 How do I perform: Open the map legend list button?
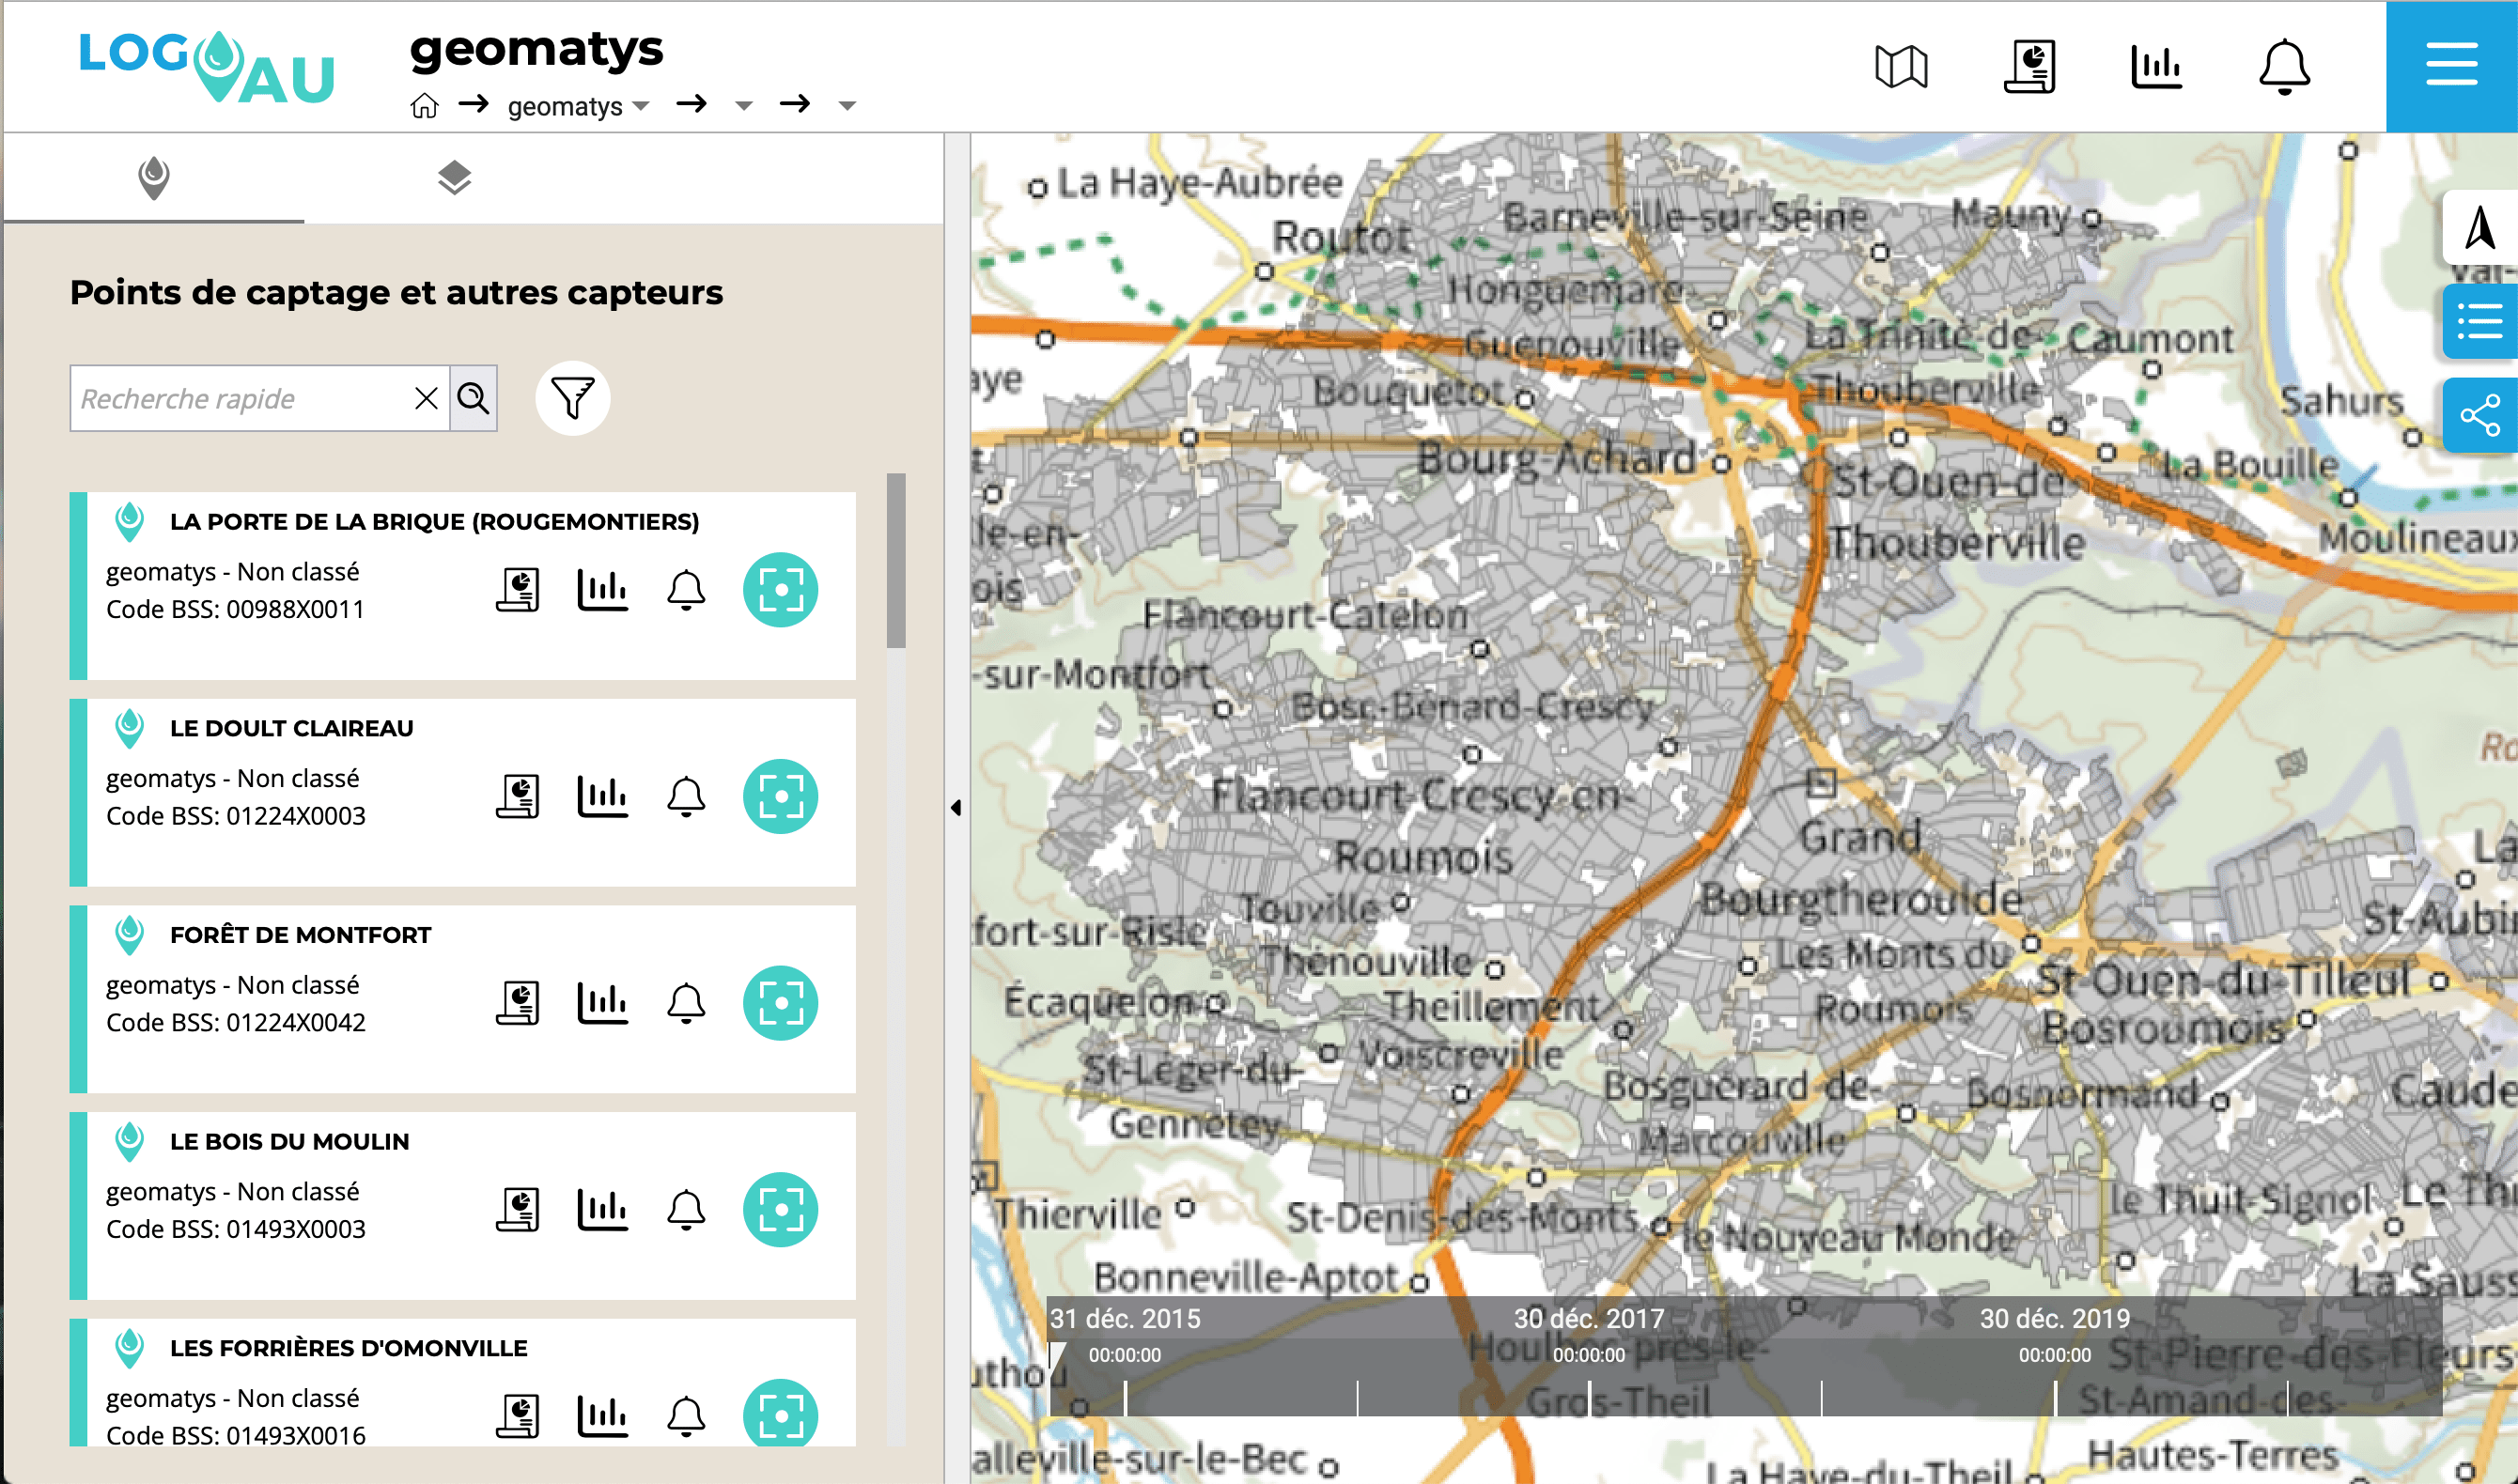(2480, 322)
